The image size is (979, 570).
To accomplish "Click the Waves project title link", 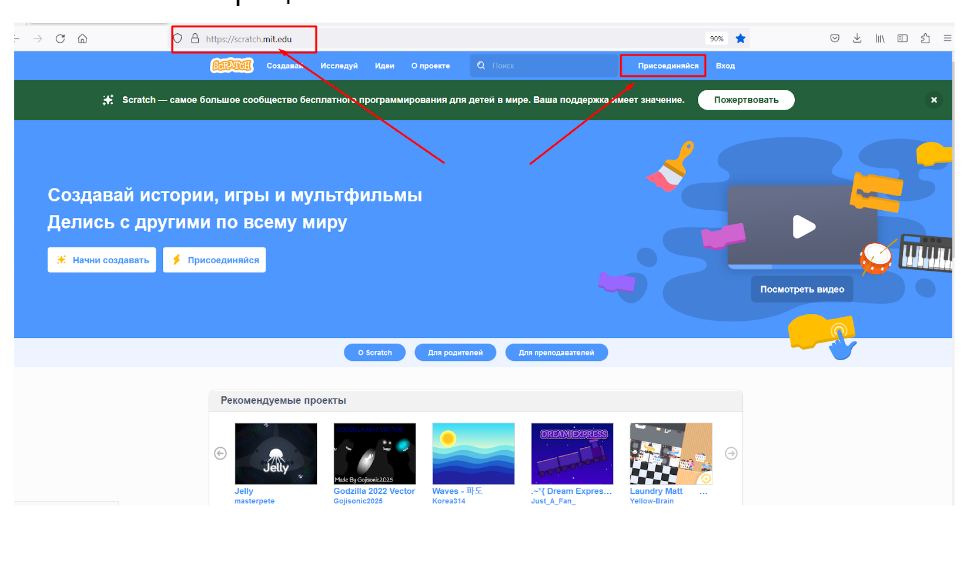I will 457,491.
